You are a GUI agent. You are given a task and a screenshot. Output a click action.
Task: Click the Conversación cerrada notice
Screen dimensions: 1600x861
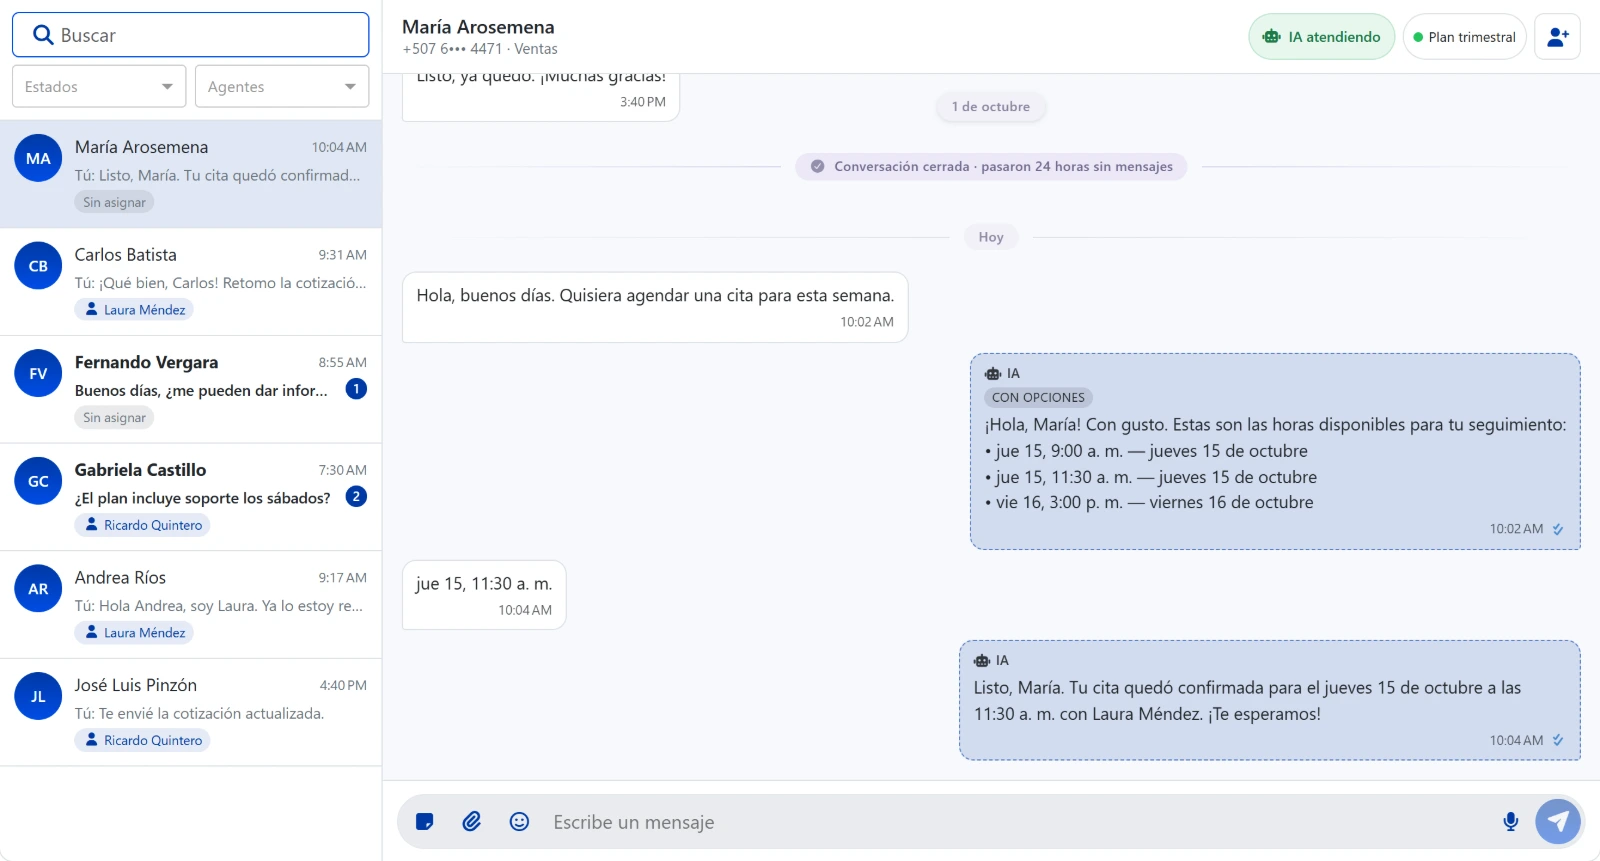pyautogui.click(x=991, y=167)
